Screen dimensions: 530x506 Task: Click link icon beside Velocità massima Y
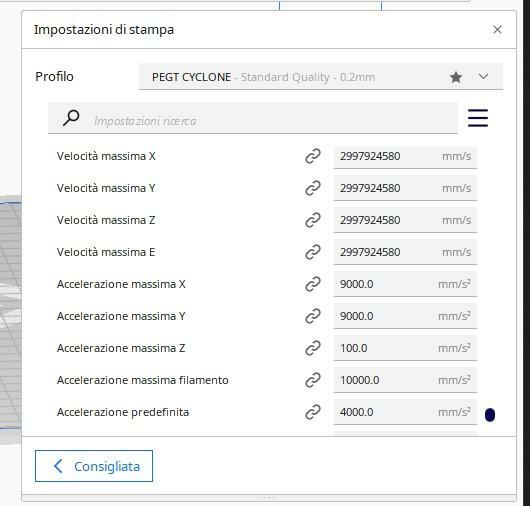click(313, 188)
